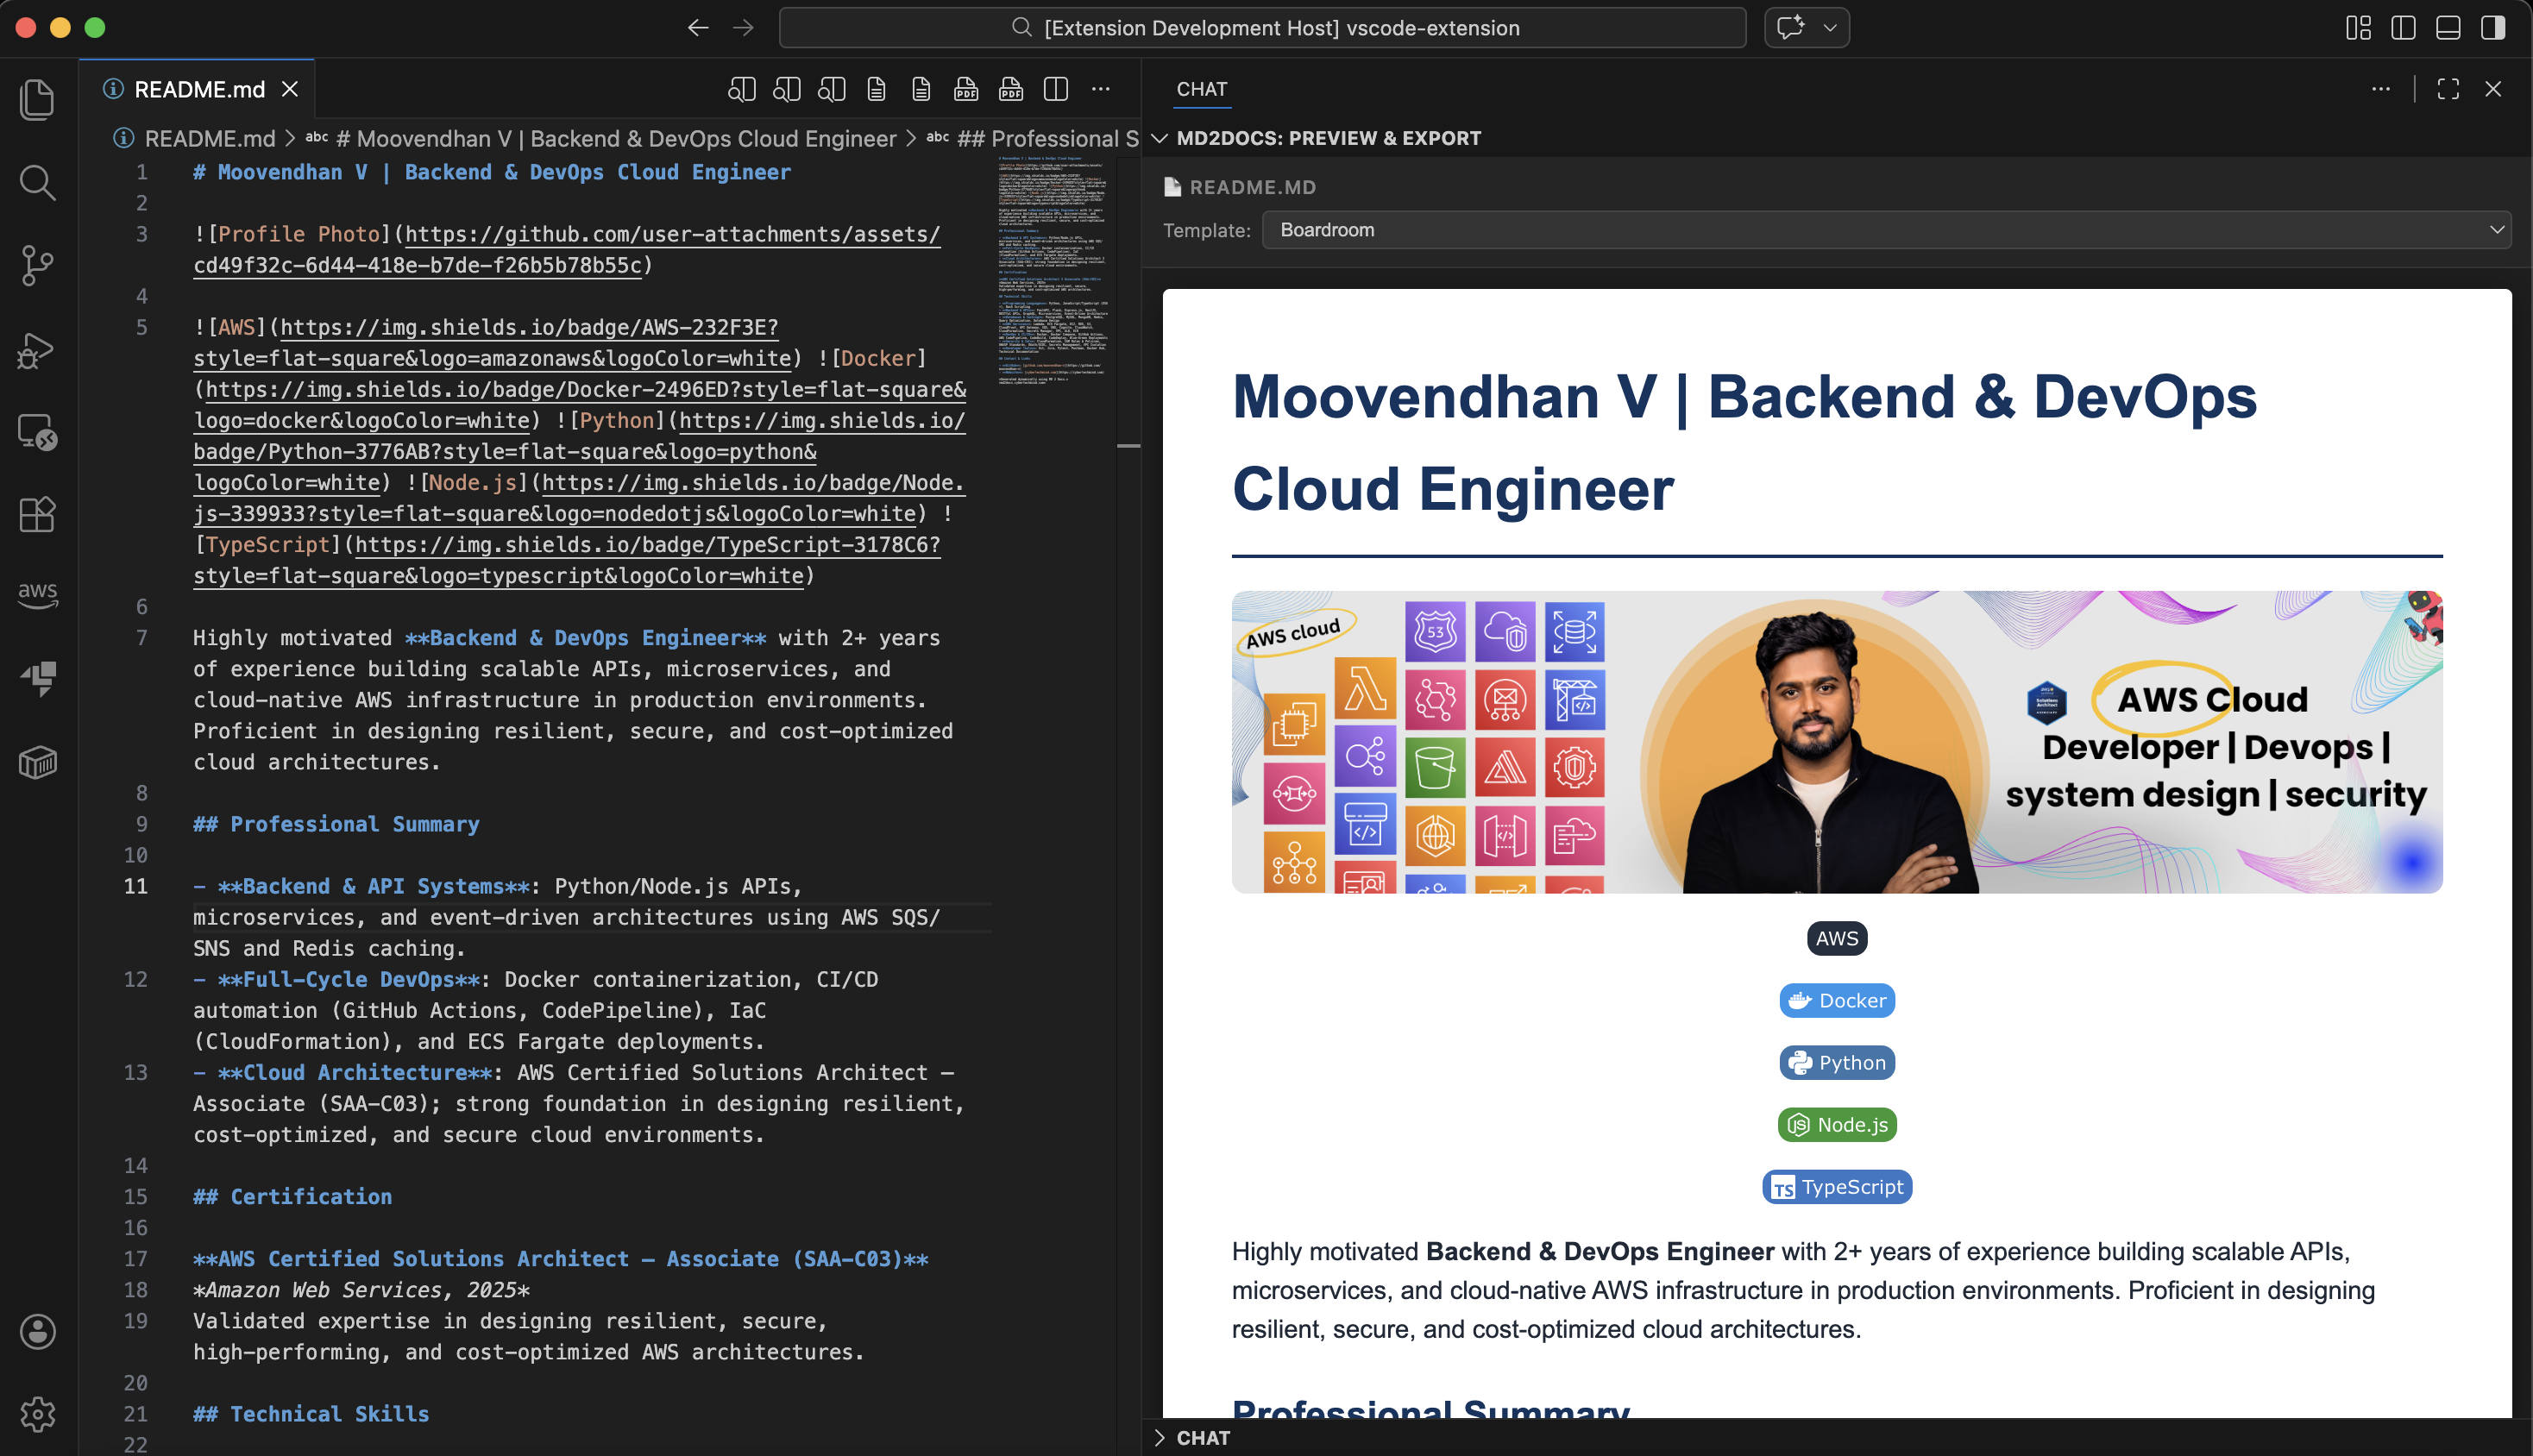Click the '## Certification' heading line

pyautogui.click(x=292, y=1196)
